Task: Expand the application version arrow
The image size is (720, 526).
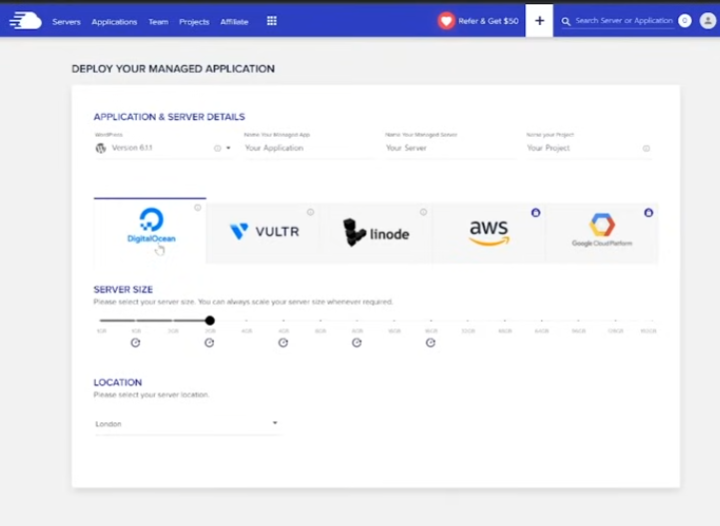Action: (x=228, y=148)
